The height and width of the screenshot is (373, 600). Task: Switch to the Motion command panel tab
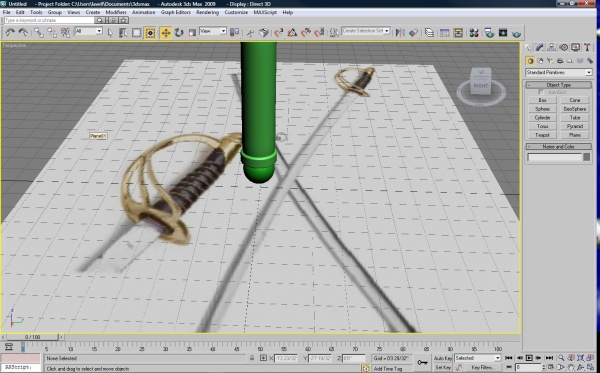tap(563, 47)
